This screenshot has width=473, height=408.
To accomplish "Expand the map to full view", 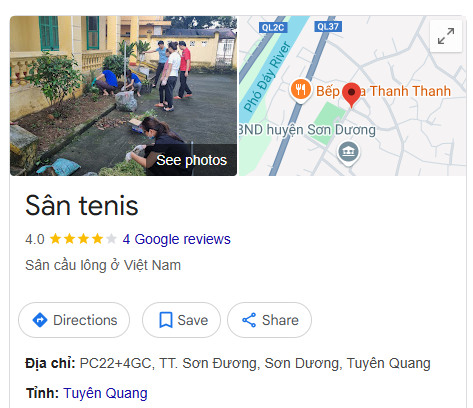I will tap(446, 36).
